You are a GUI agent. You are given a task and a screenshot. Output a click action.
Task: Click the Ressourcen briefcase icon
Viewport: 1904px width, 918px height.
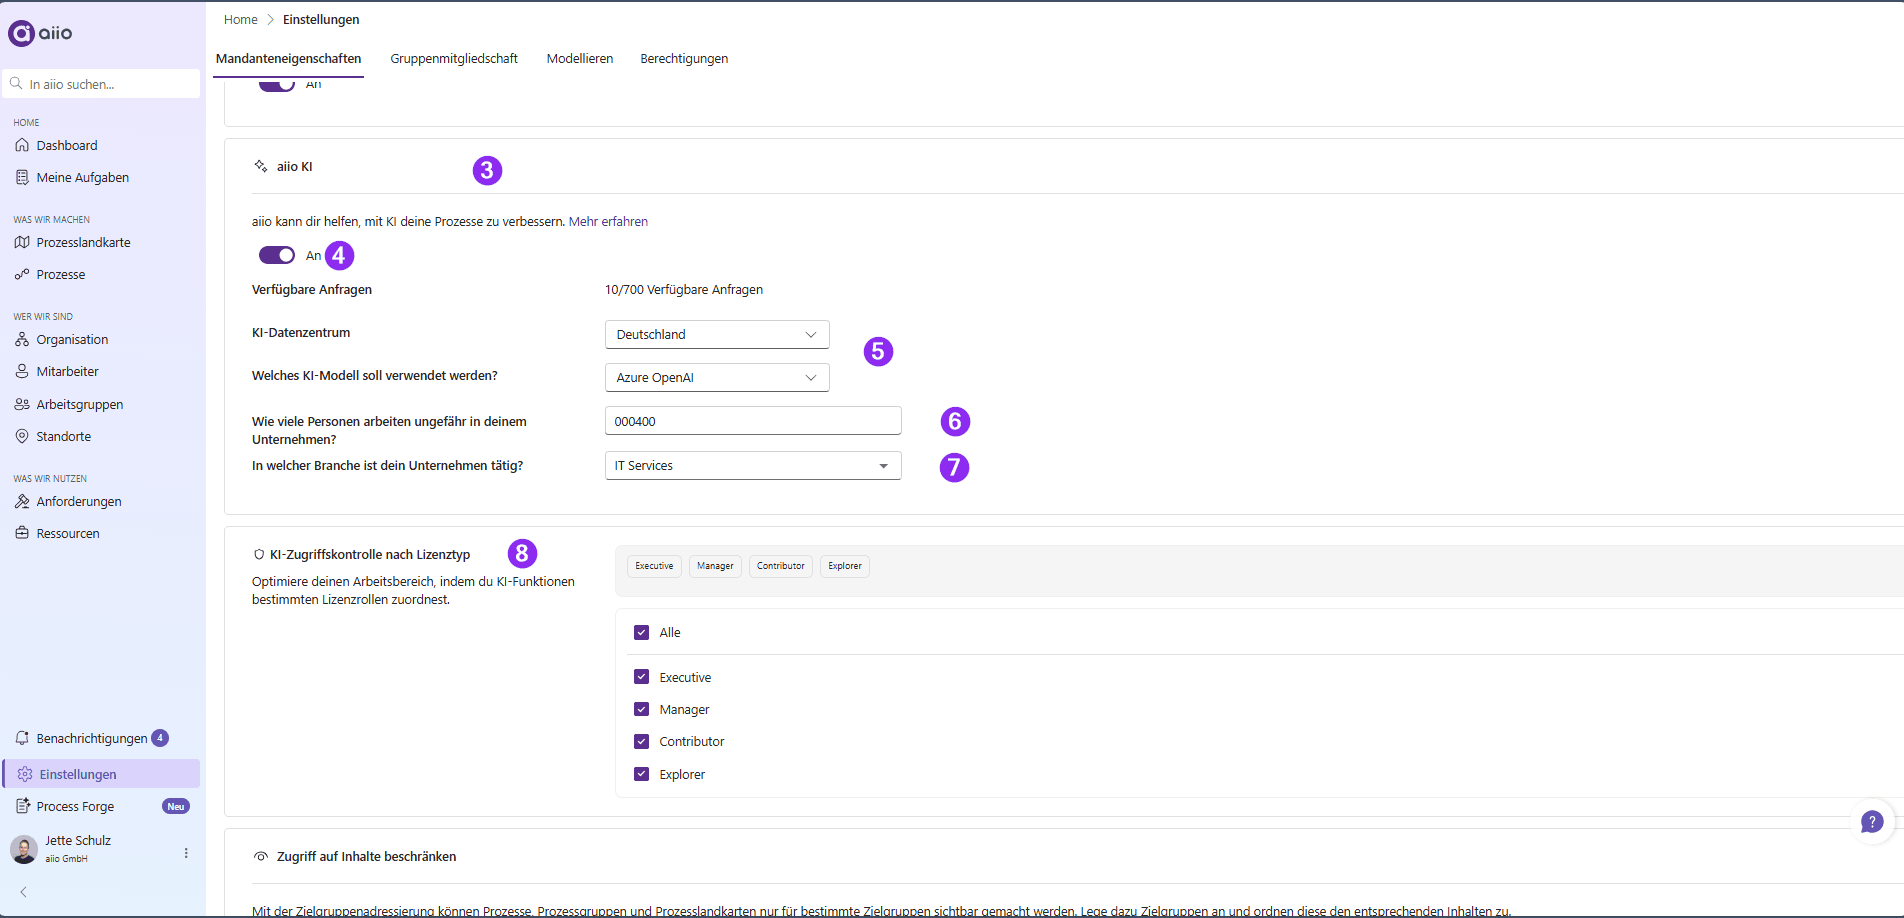pos(22,533)
